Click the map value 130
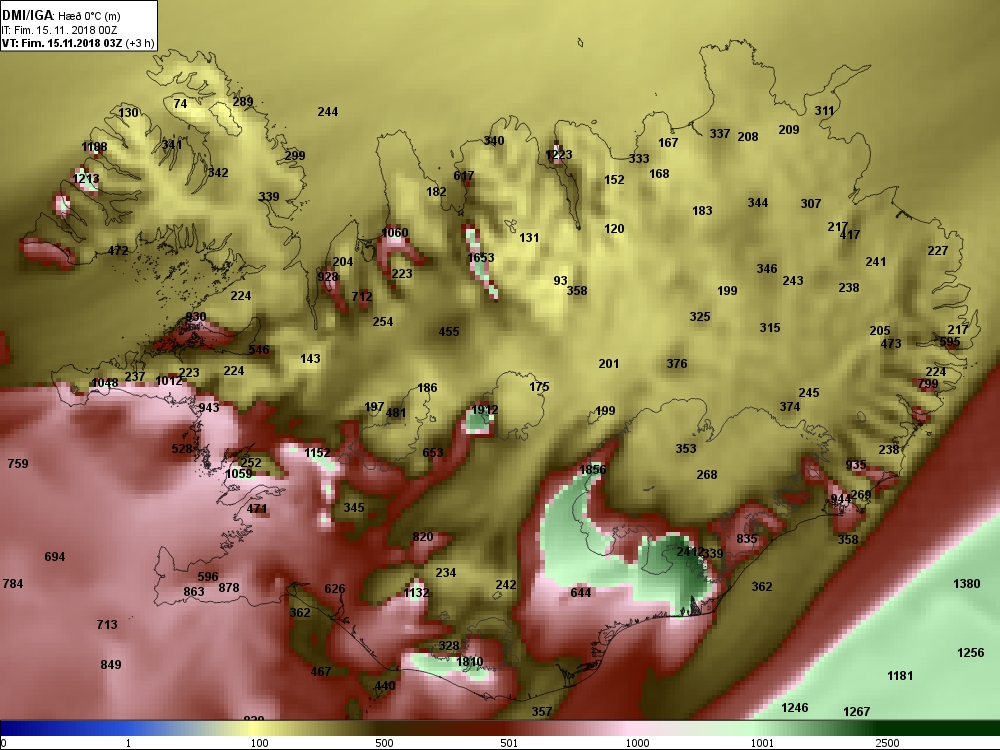Image resolution: width=1000 pixels, height=750 pixels. [x=128, y=113]
